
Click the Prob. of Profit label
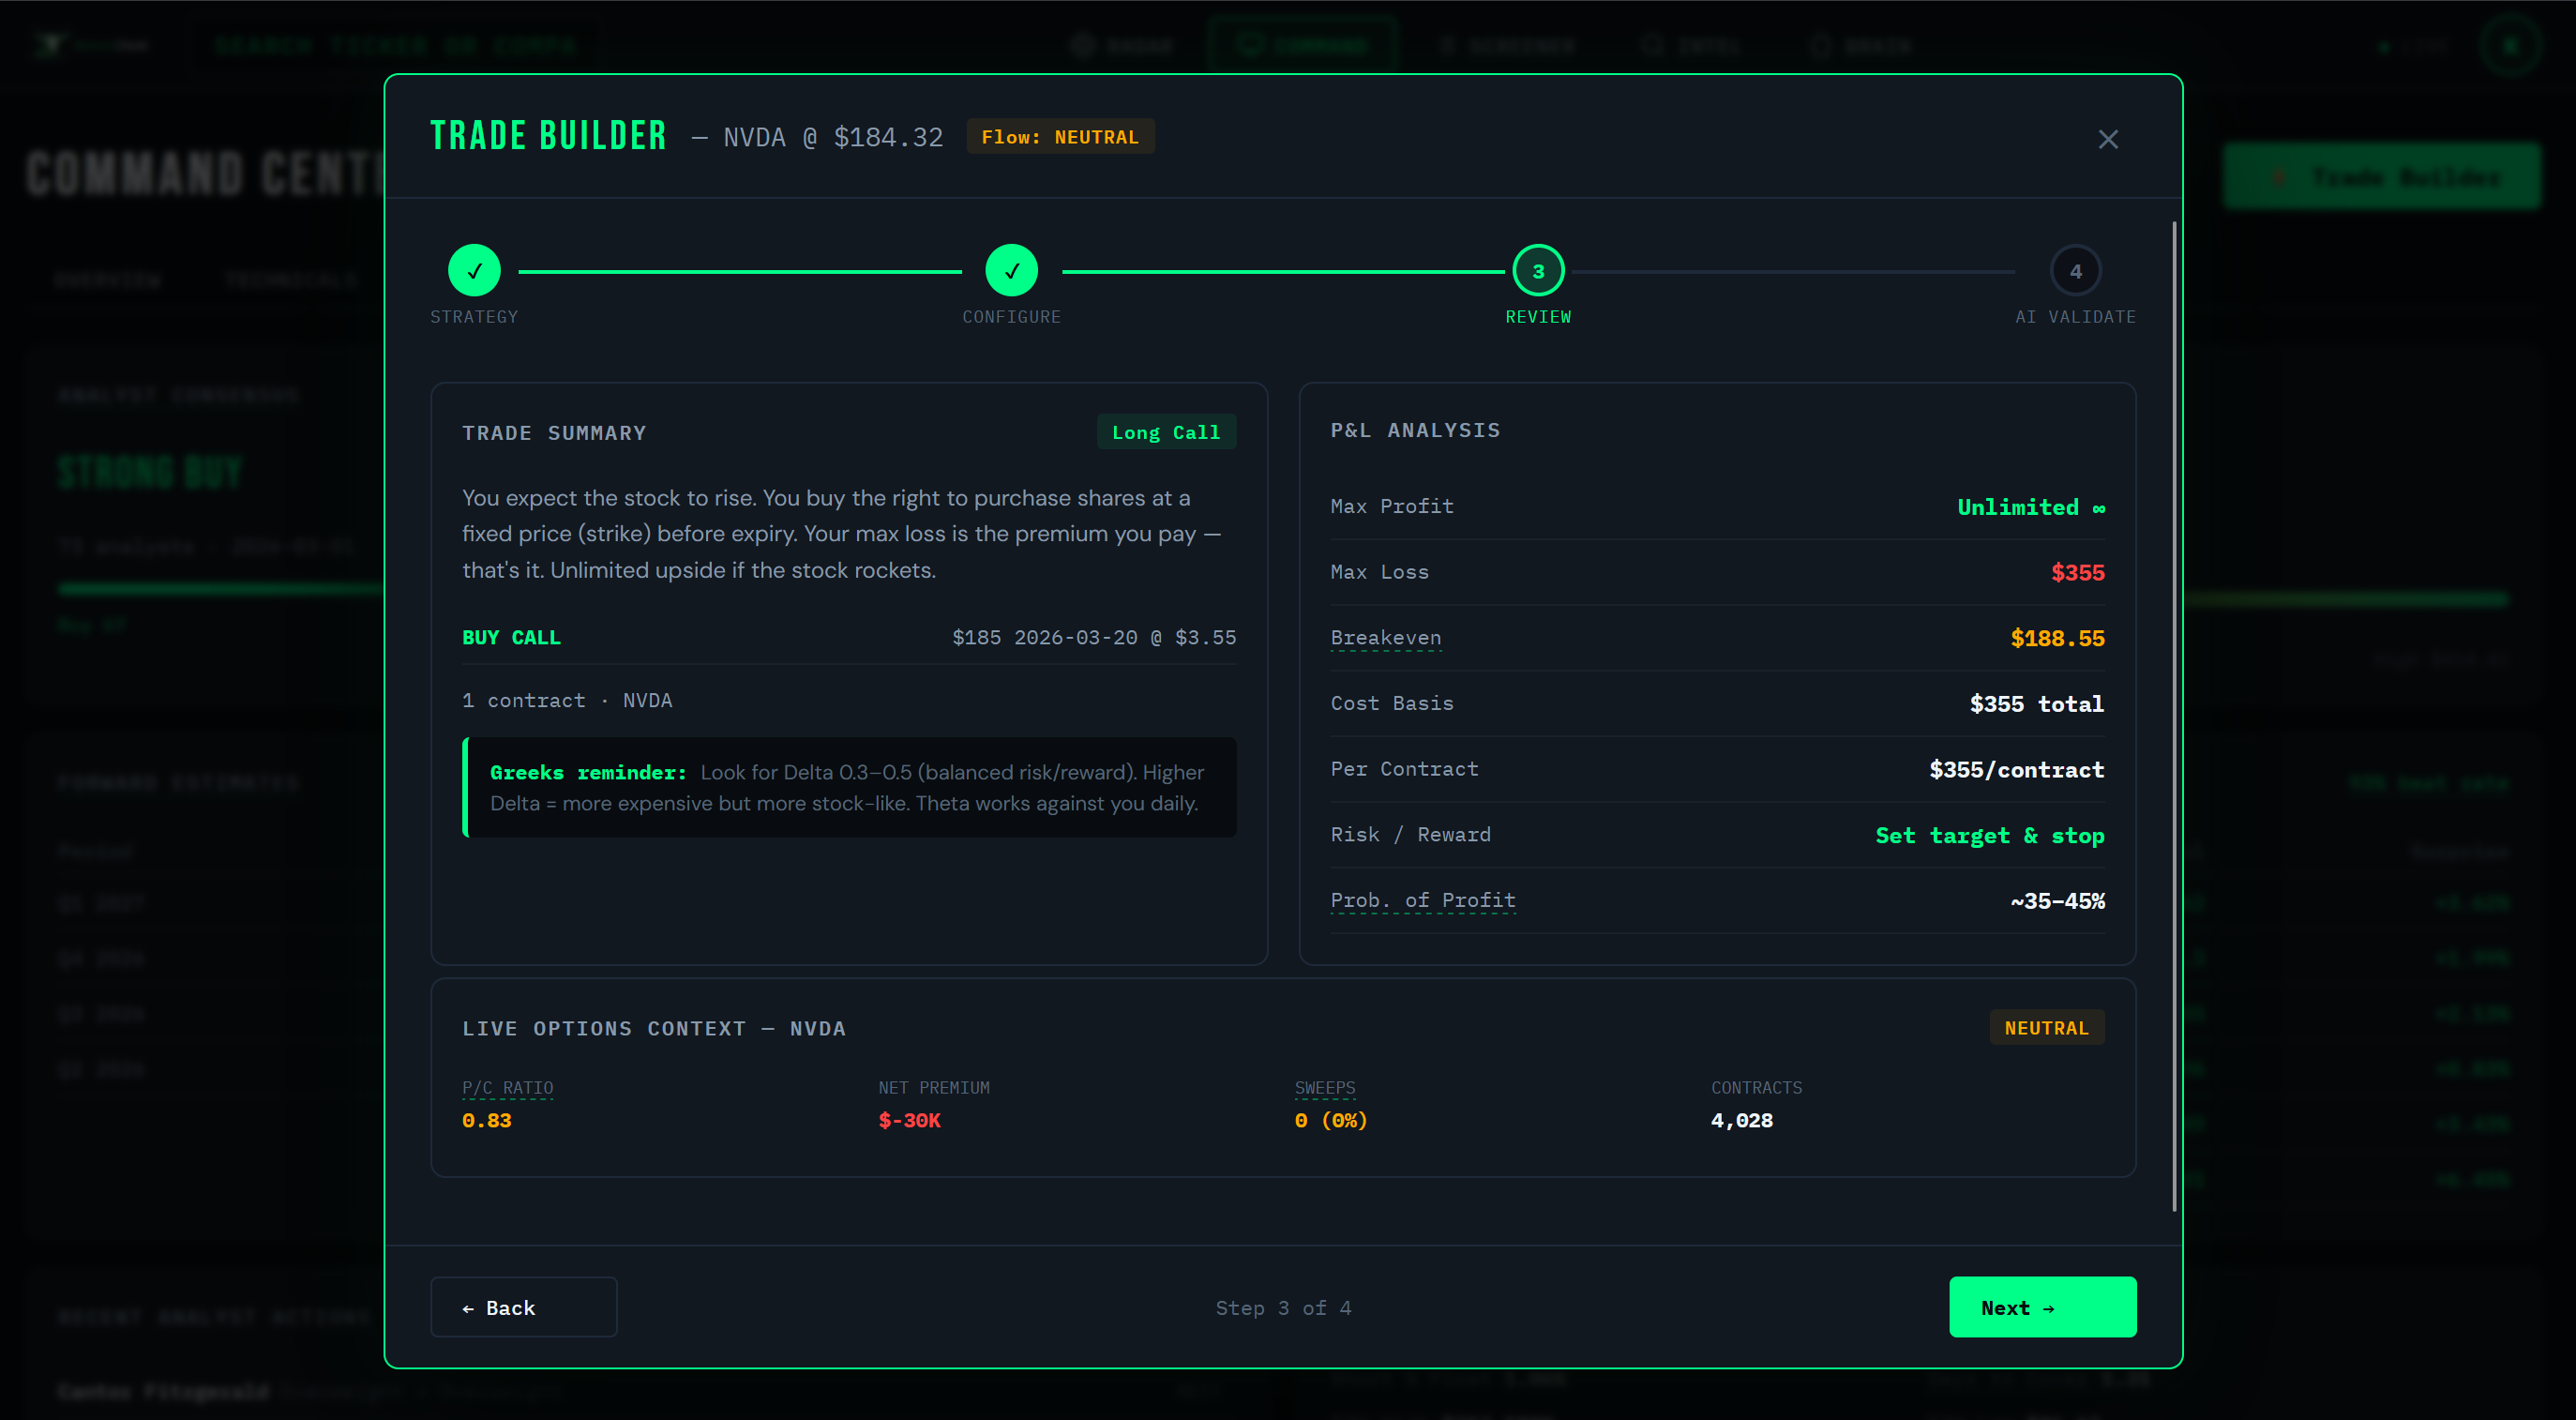[x=1422, y=900]
